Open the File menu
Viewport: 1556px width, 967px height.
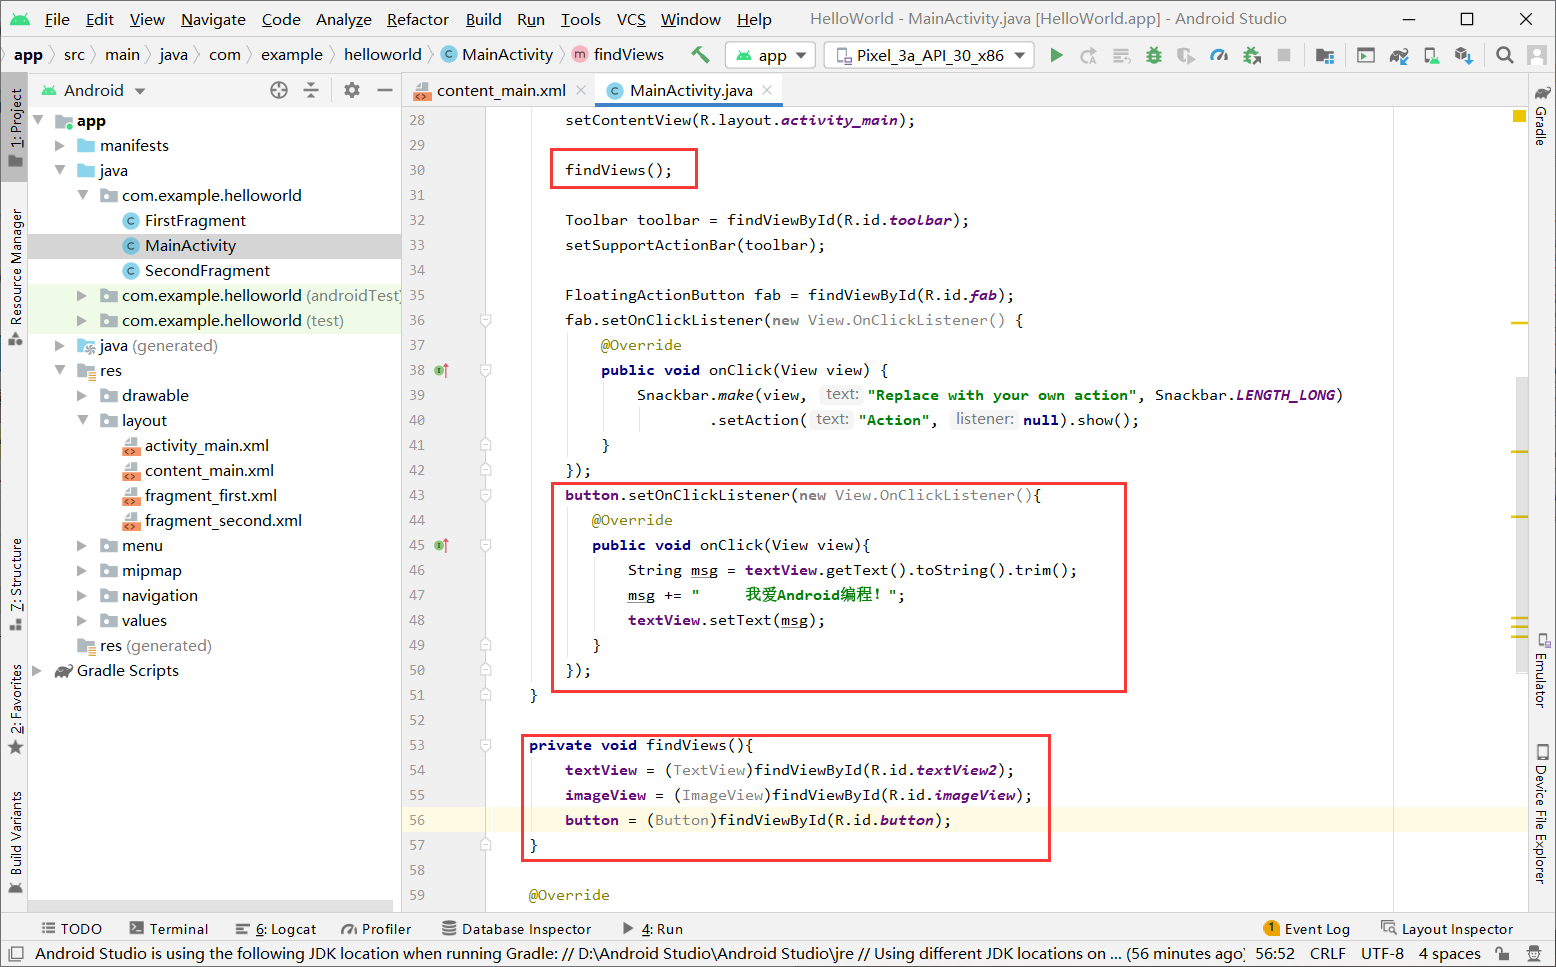(57, 19)
